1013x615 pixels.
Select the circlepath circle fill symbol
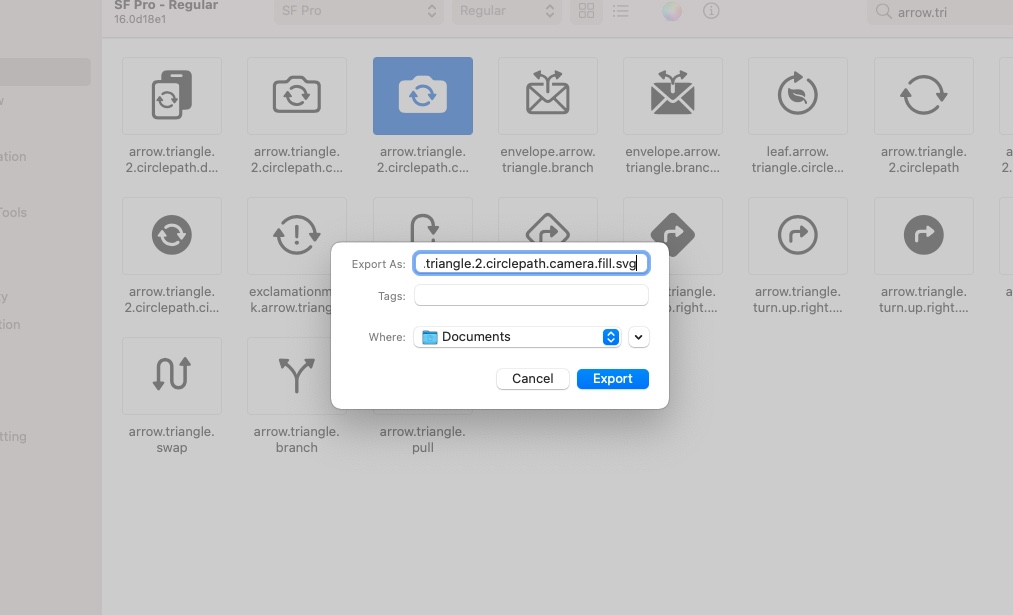172,236
